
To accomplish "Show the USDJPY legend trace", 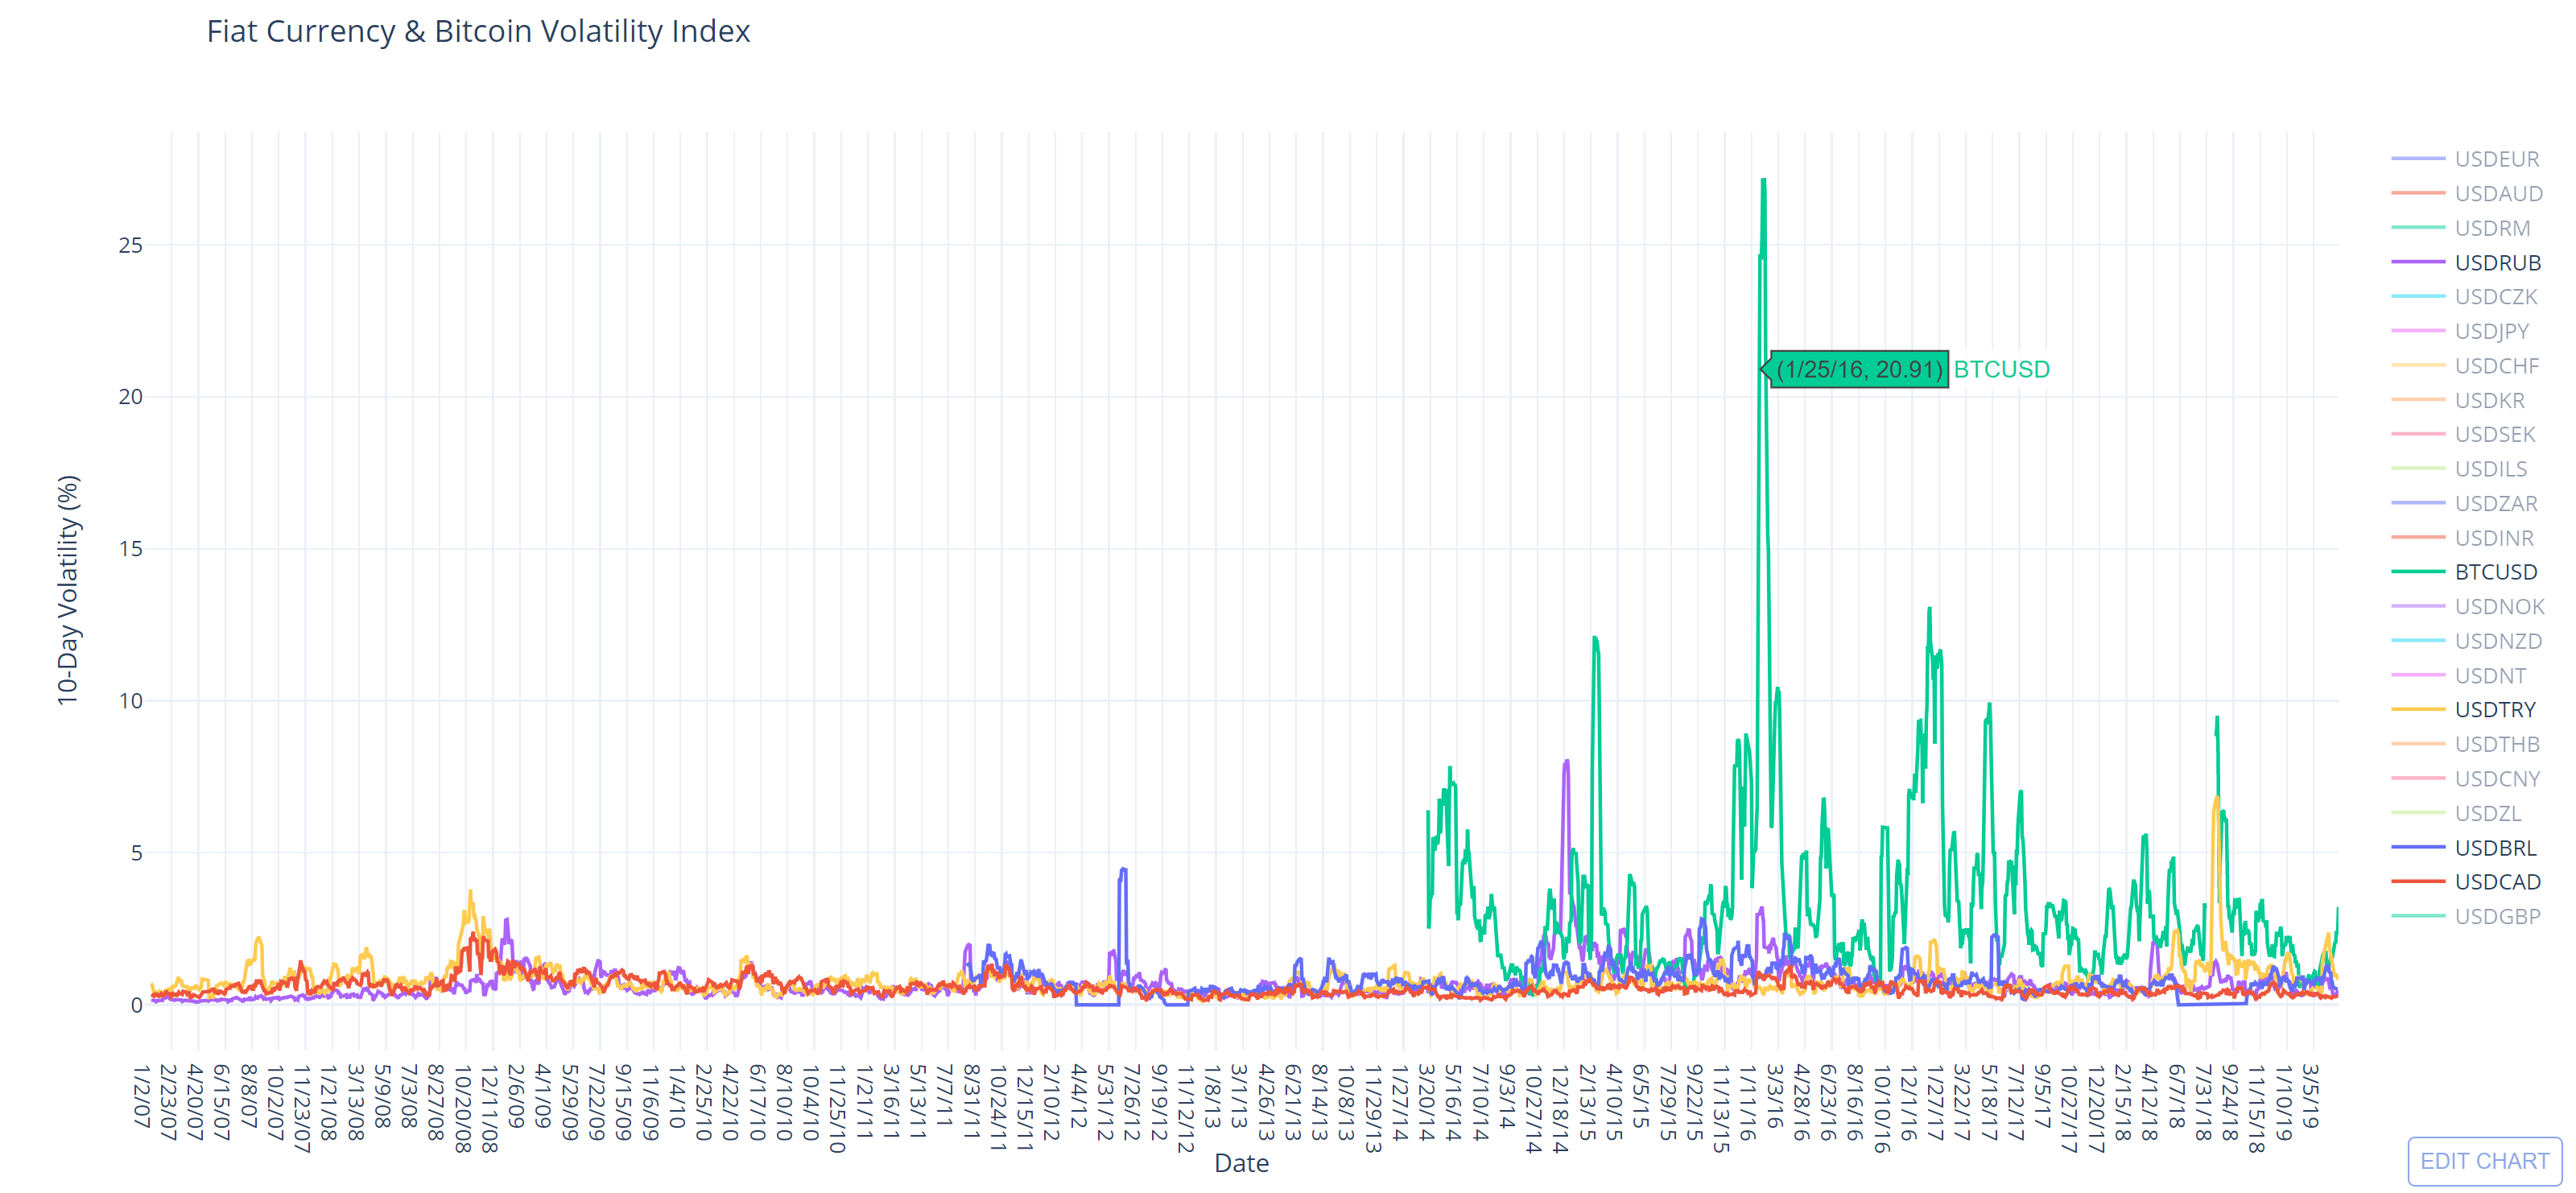I will click(2491, 331).
